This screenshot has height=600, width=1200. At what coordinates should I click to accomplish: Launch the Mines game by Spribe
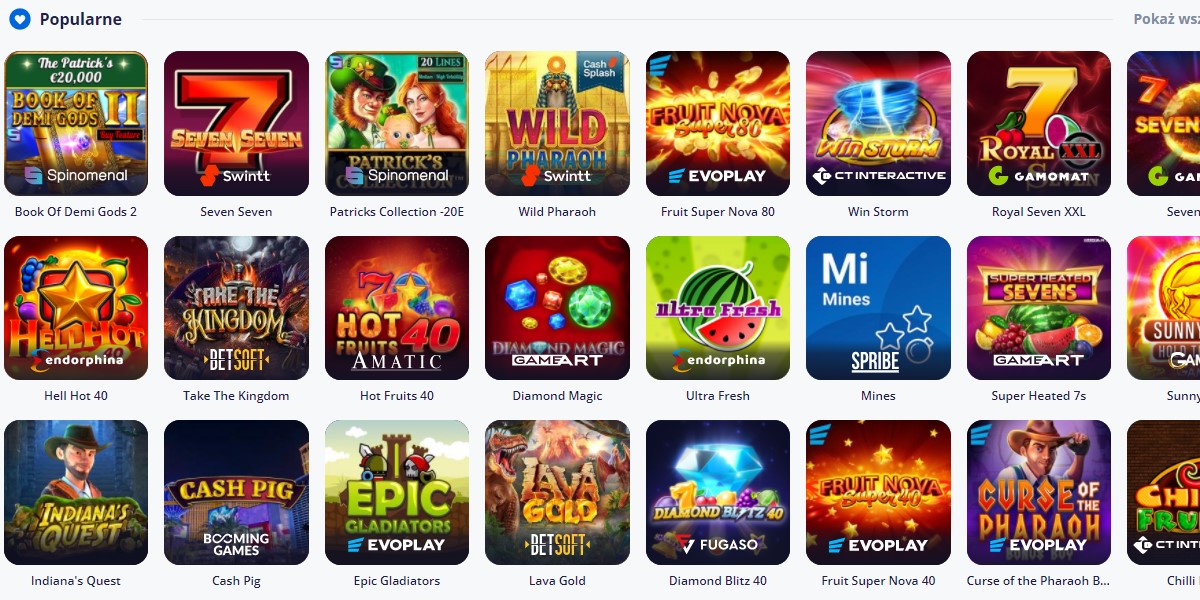878,308
